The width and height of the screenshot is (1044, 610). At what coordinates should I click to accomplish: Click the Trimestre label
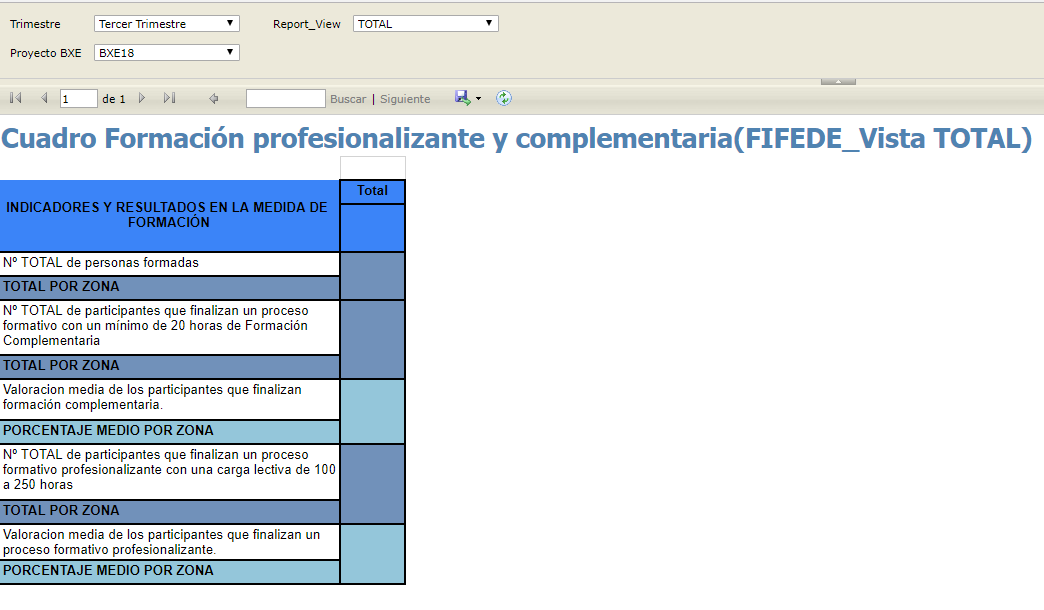(x=35, y=24)
